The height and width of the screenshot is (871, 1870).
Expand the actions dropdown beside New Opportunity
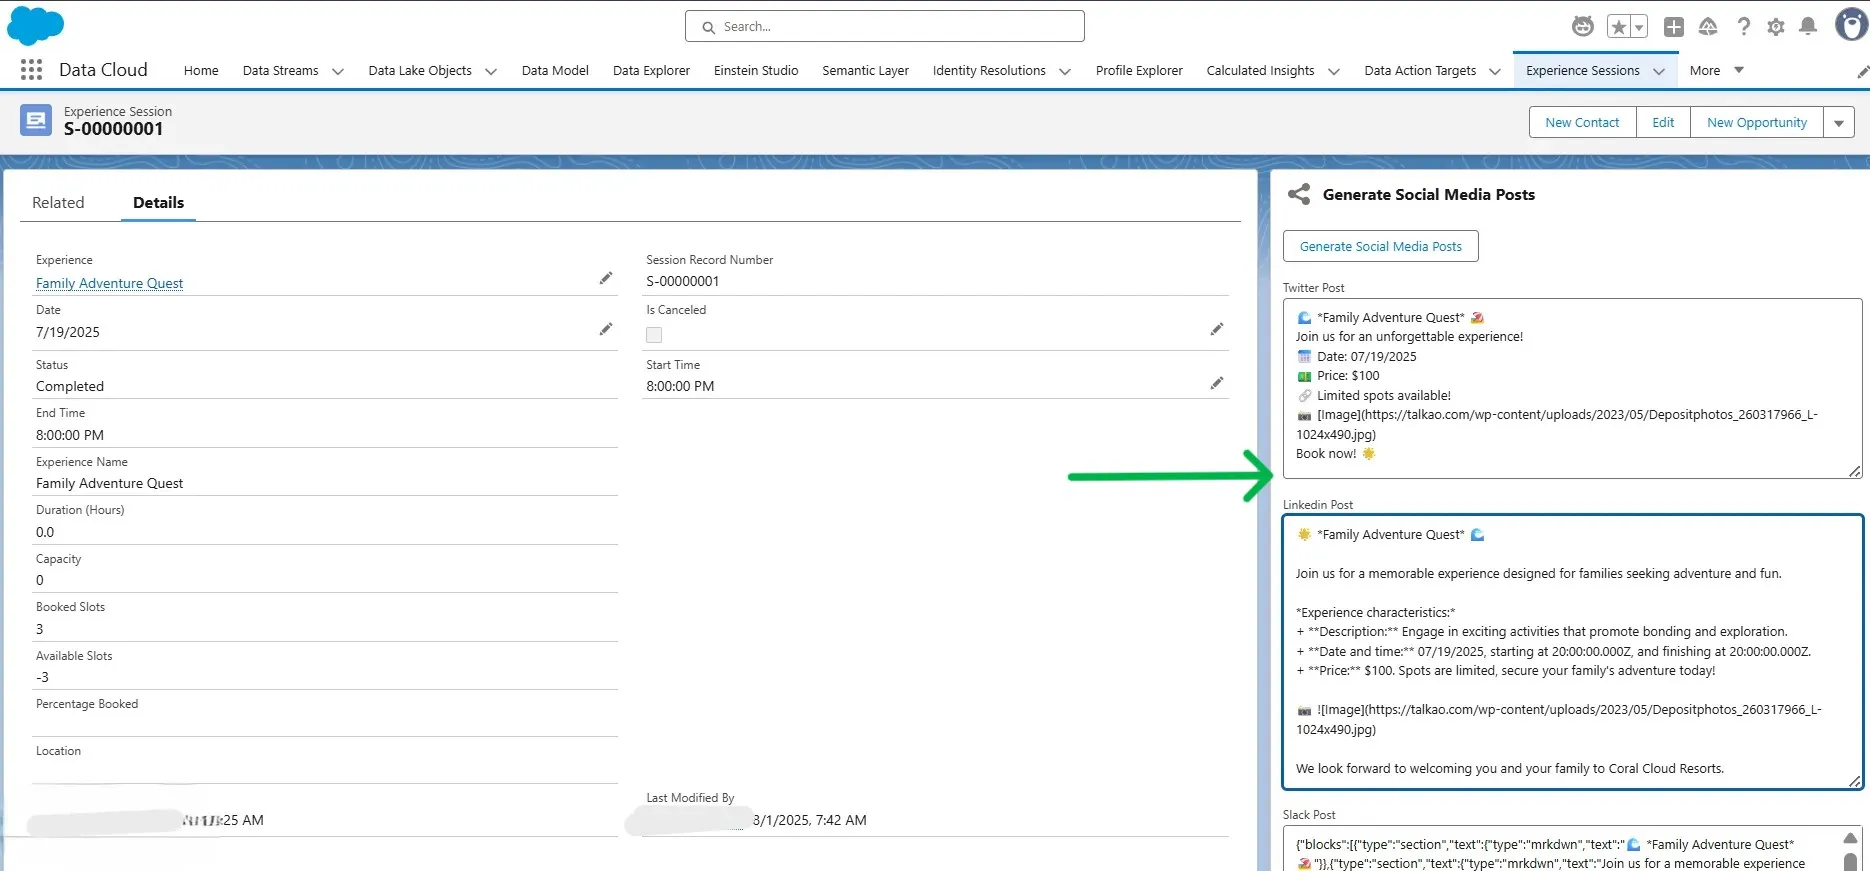(x=1838, y=123)
